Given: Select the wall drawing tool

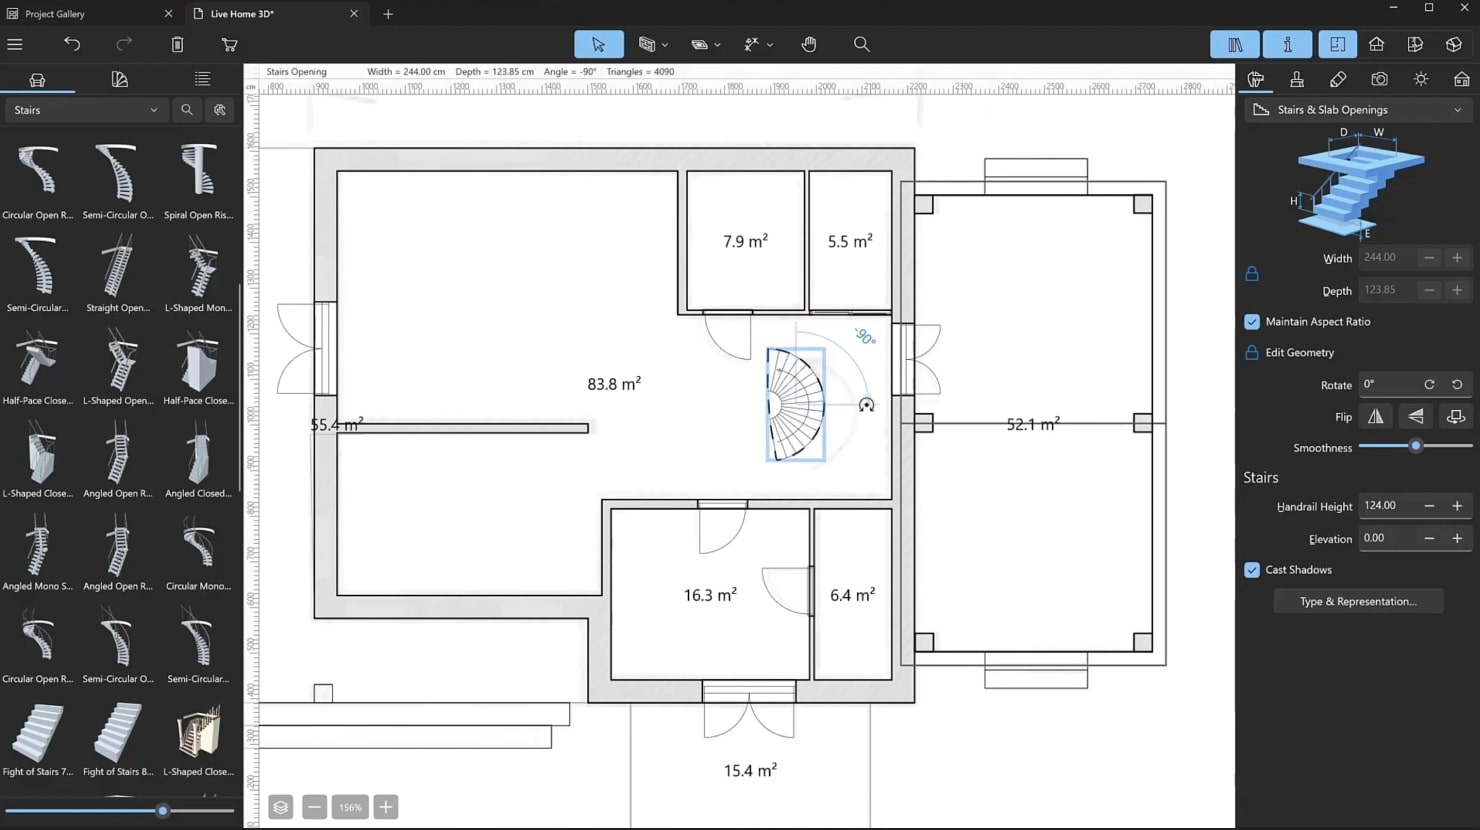Looking at the screenshot, I should (647, 44).
